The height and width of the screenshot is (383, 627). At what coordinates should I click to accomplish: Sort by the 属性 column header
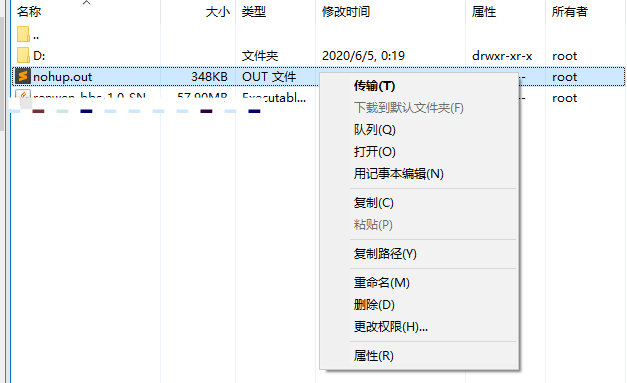(484, 12)
